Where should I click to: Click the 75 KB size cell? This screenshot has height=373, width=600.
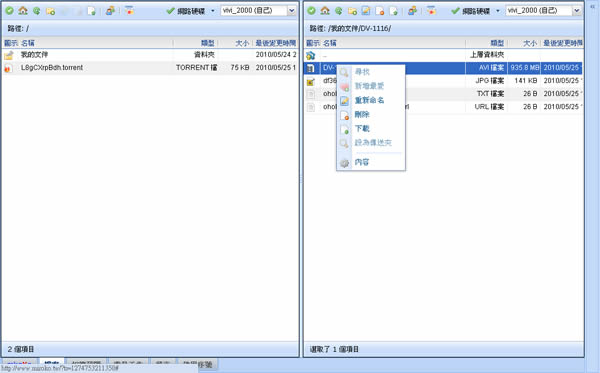pyautogui.click(x=240, y=68)
